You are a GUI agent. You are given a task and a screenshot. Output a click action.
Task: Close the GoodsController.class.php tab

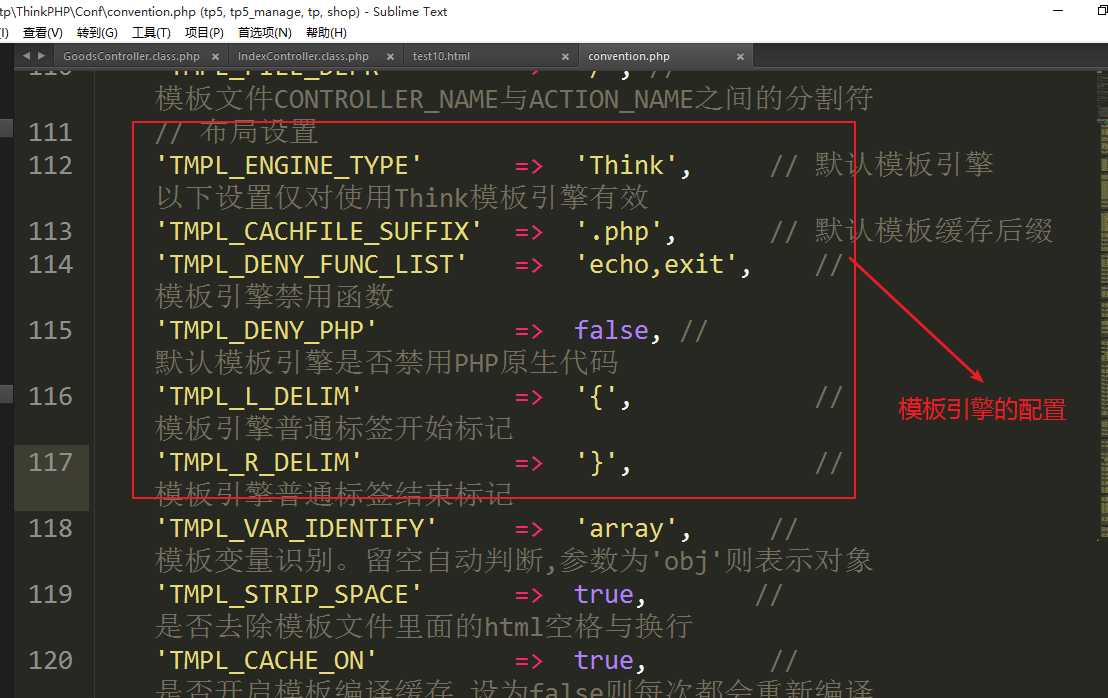tap(215, 57)
